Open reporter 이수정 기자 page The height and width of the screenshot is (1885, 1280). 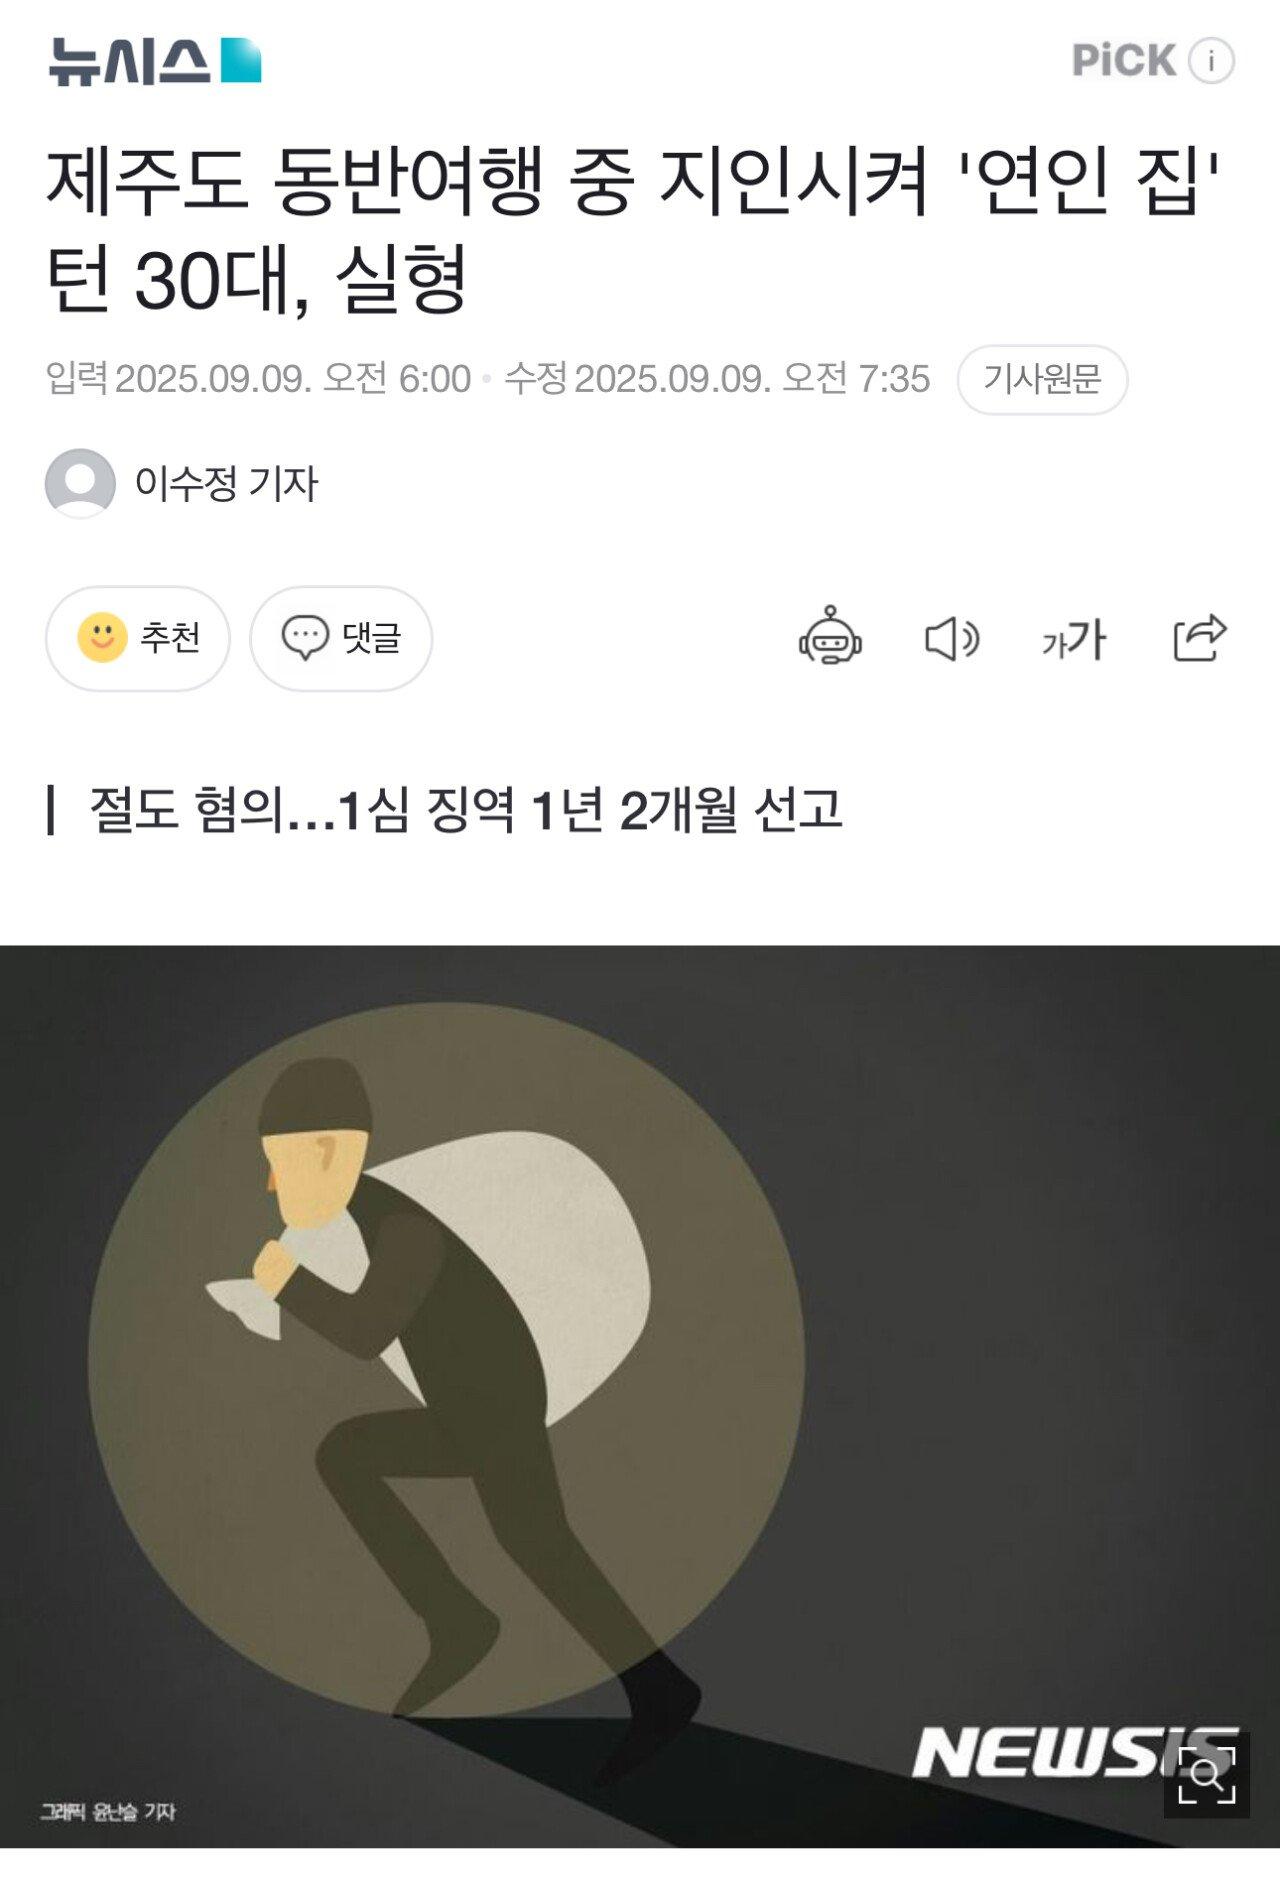(226, 484)
